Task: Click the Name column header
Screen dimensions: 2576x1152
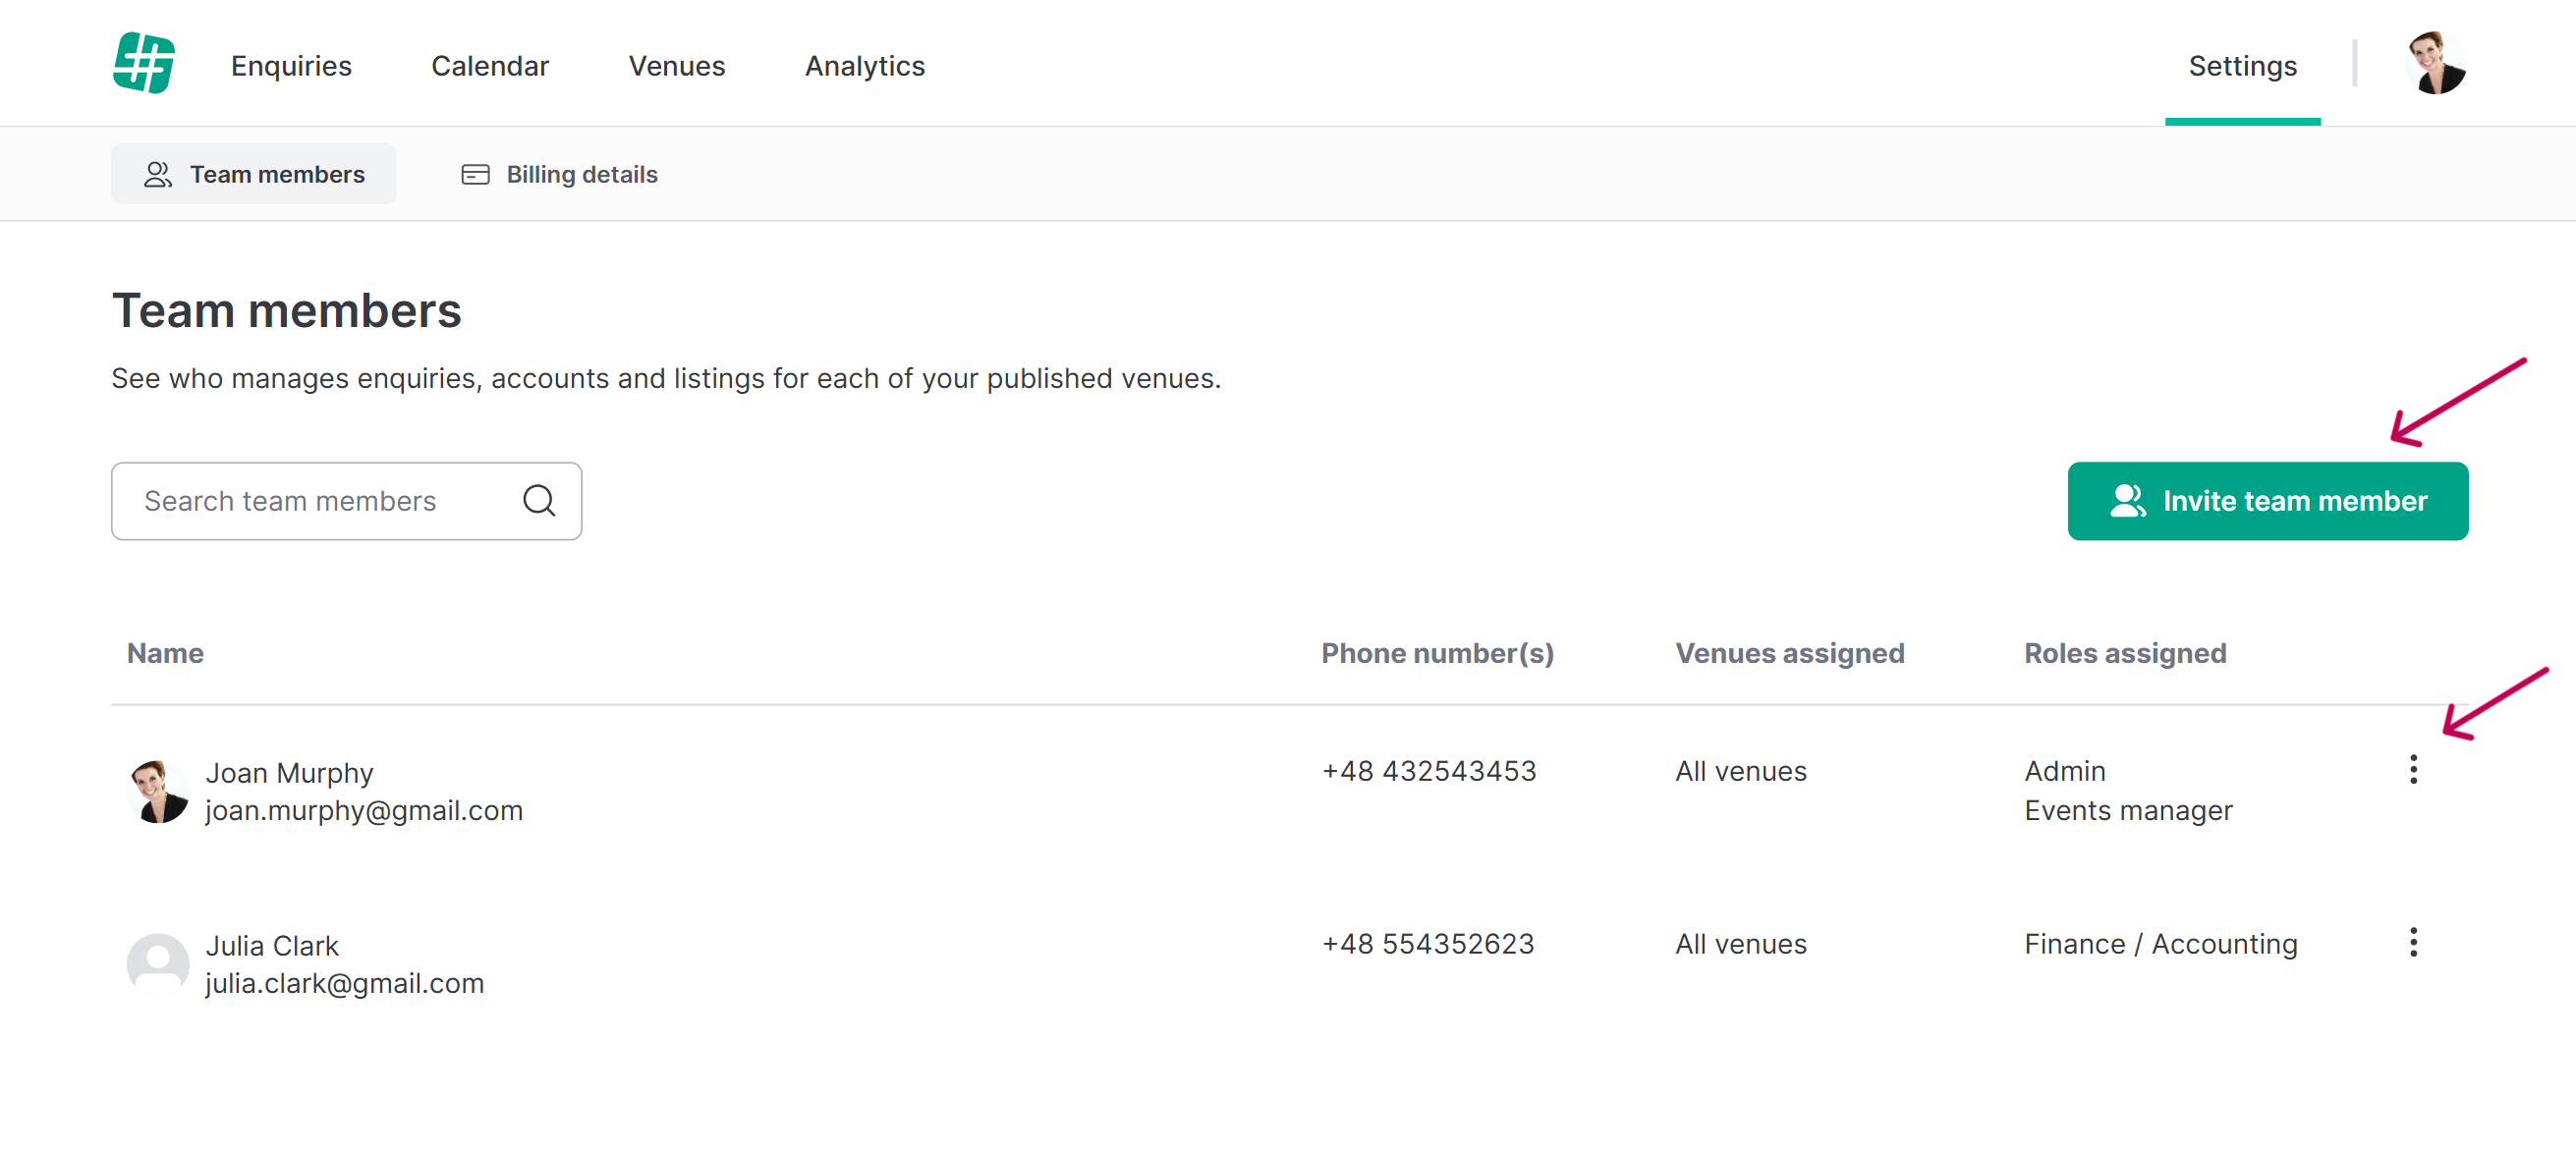Action: tap(165, 653)
